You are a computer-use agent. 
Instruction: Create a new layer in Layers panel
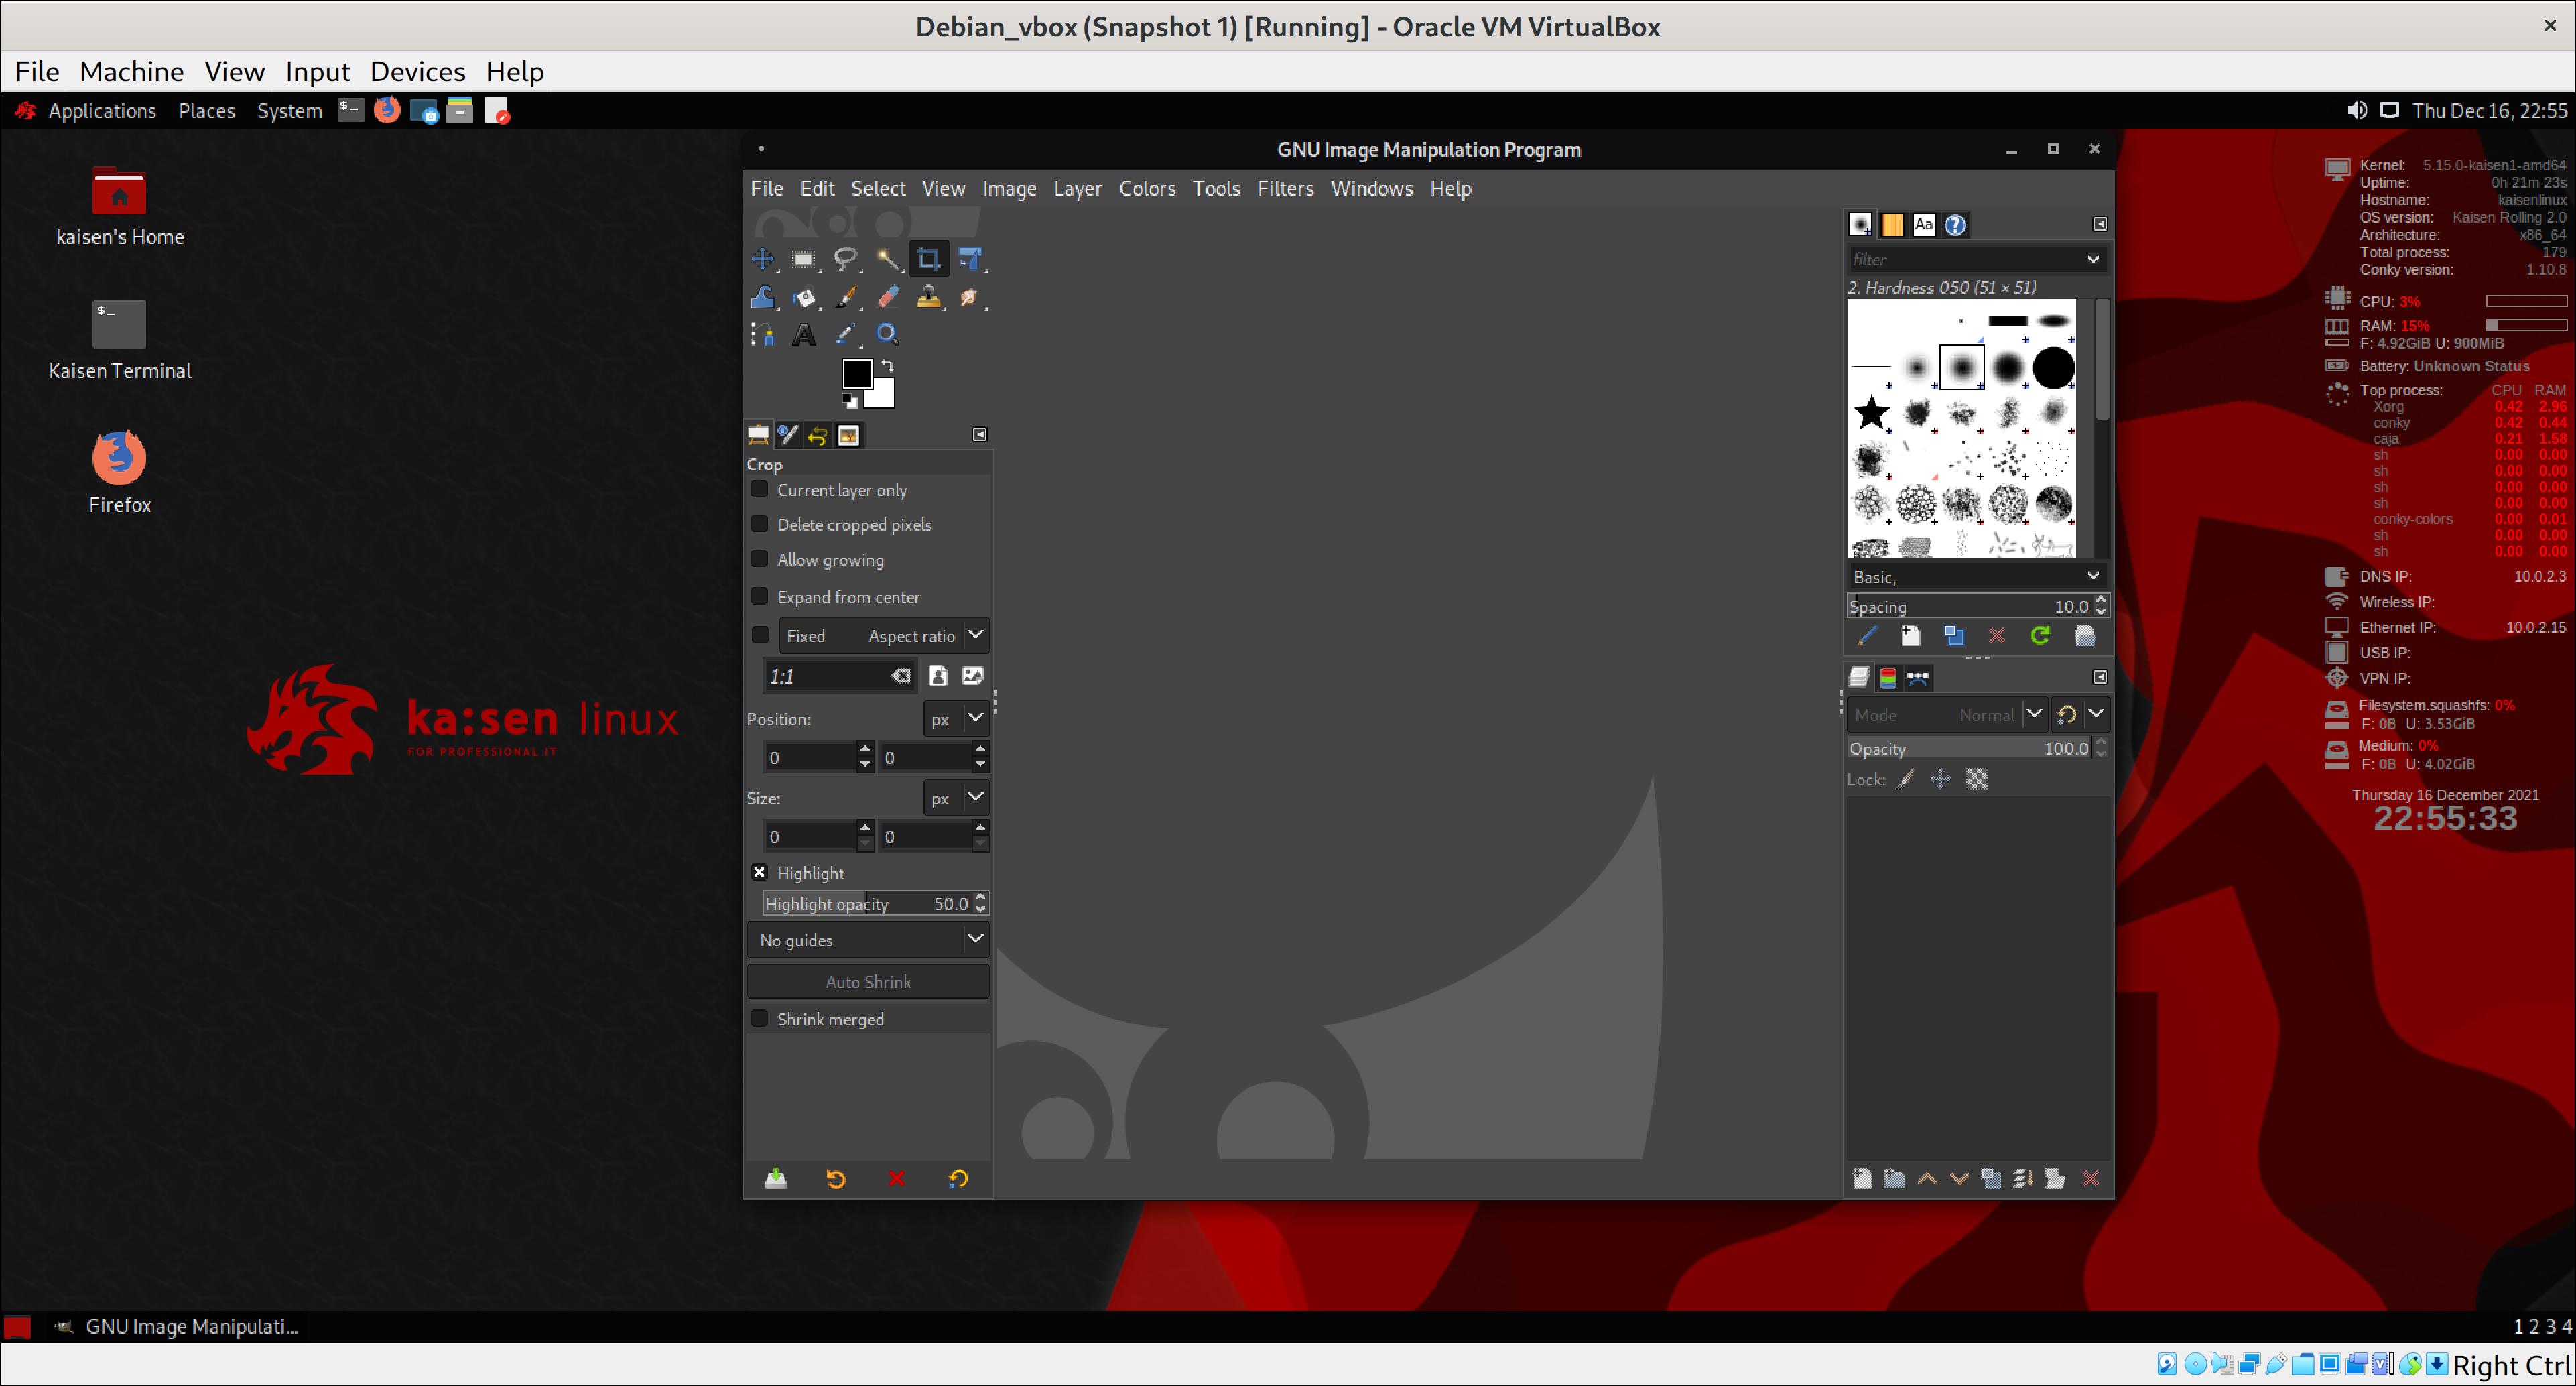1862,1179
